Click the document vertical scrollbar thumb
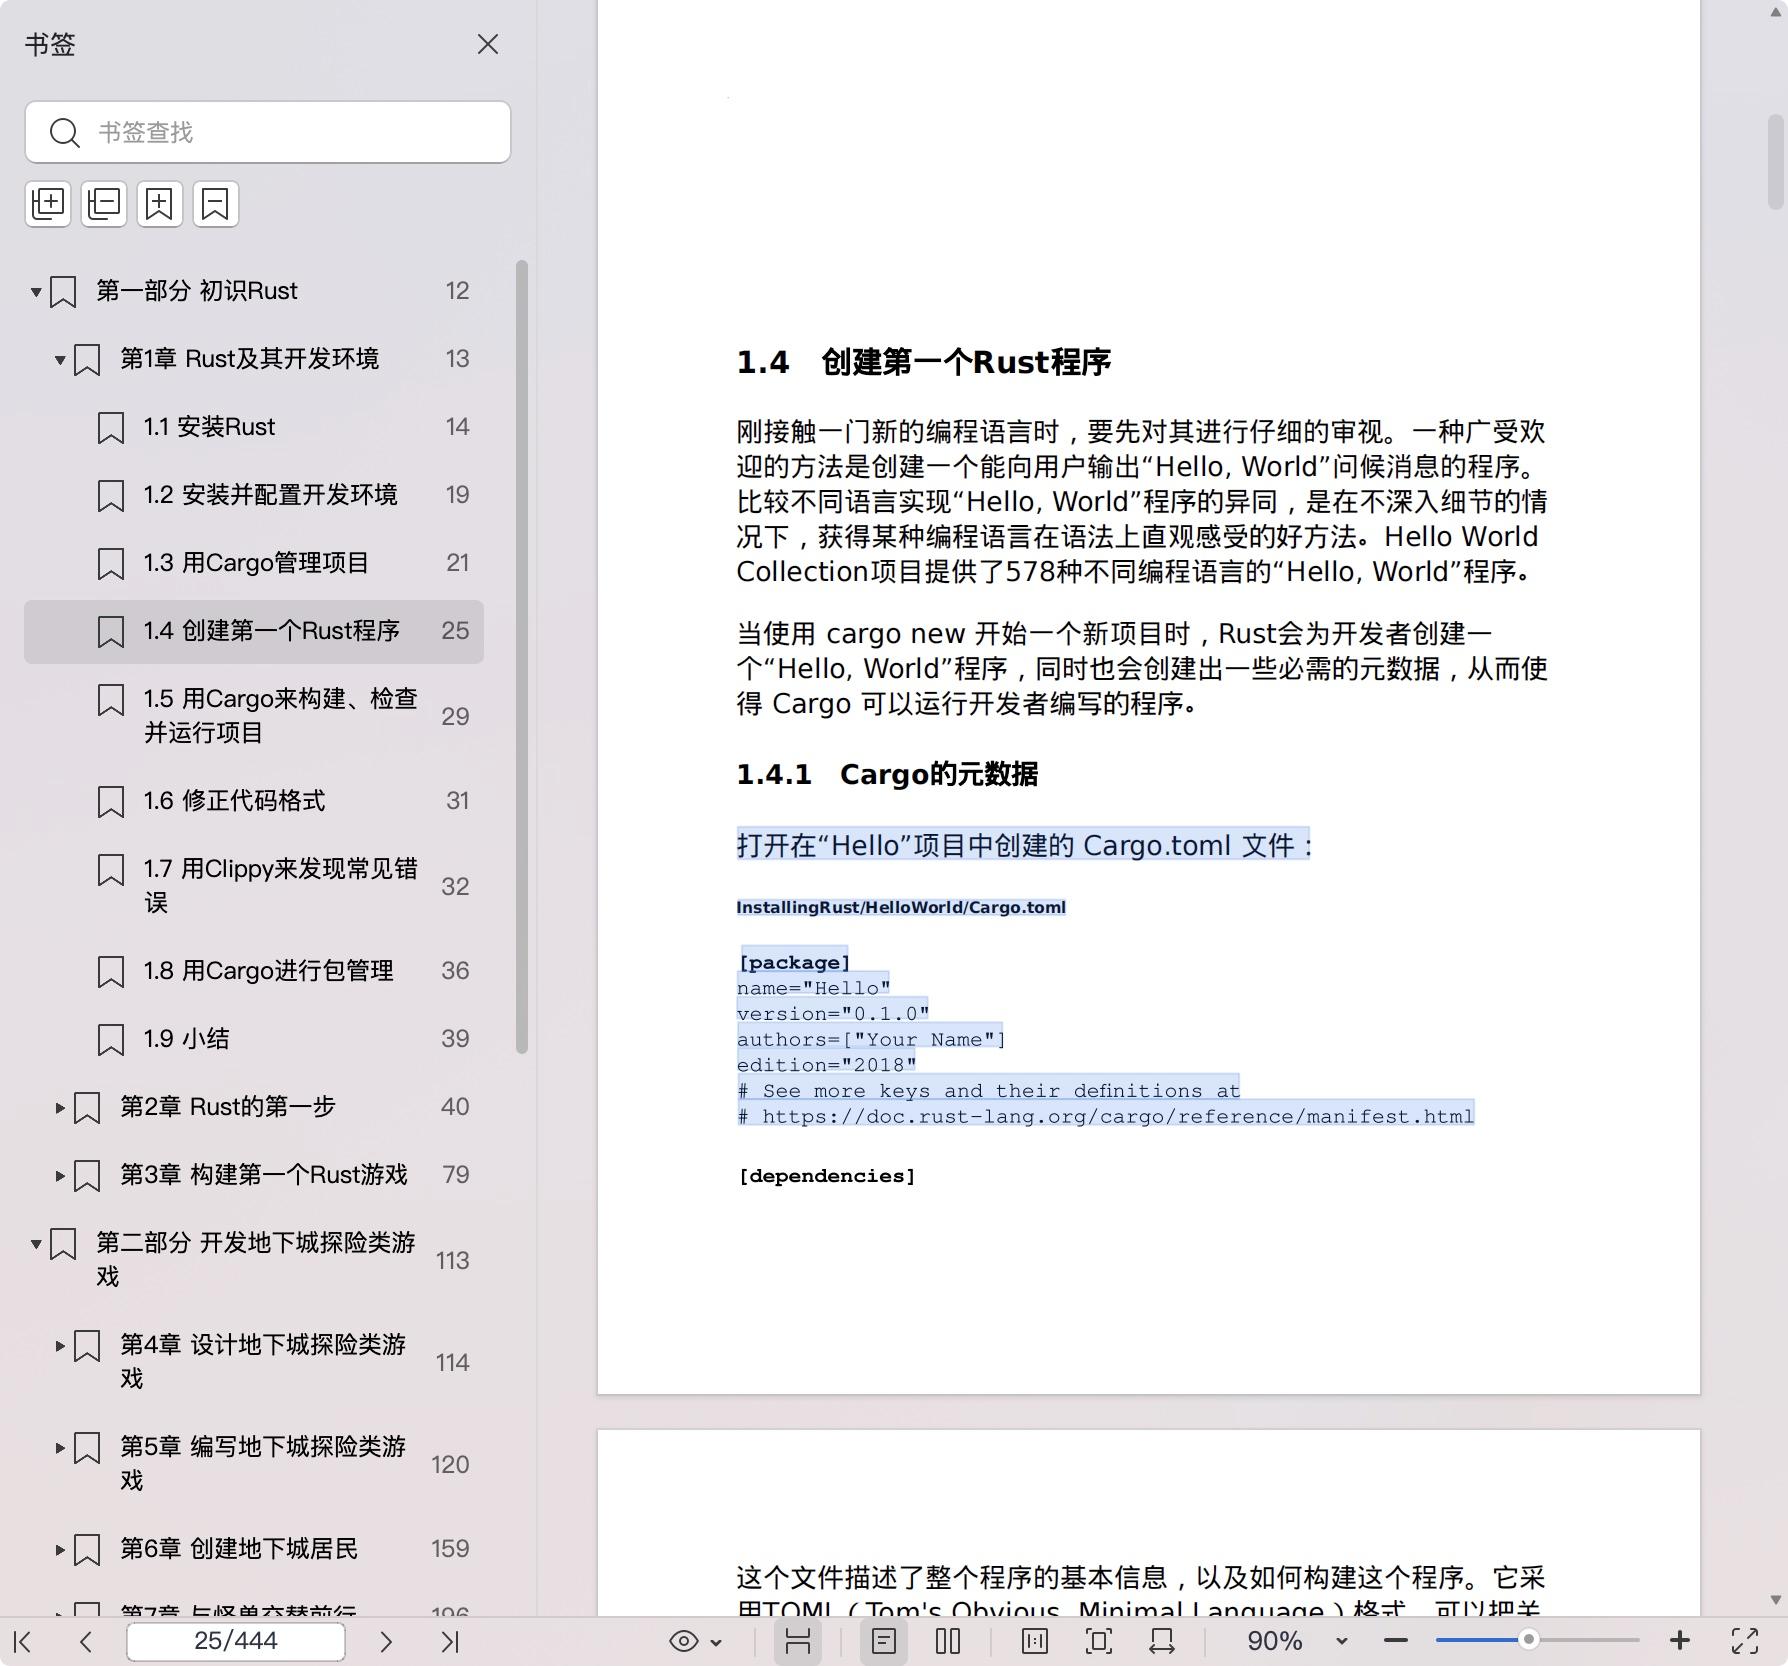 (1776, 161)
